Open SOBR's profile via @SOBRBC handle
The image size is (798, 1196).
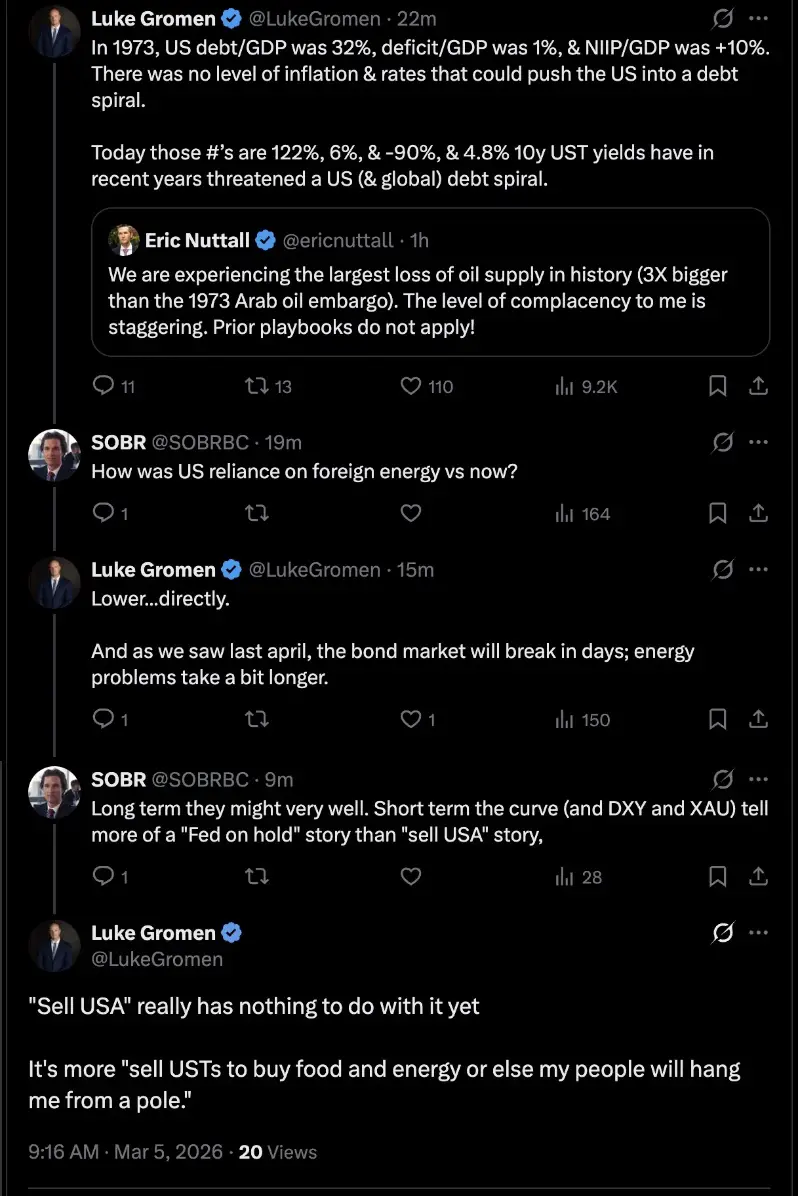coord(200,442)
